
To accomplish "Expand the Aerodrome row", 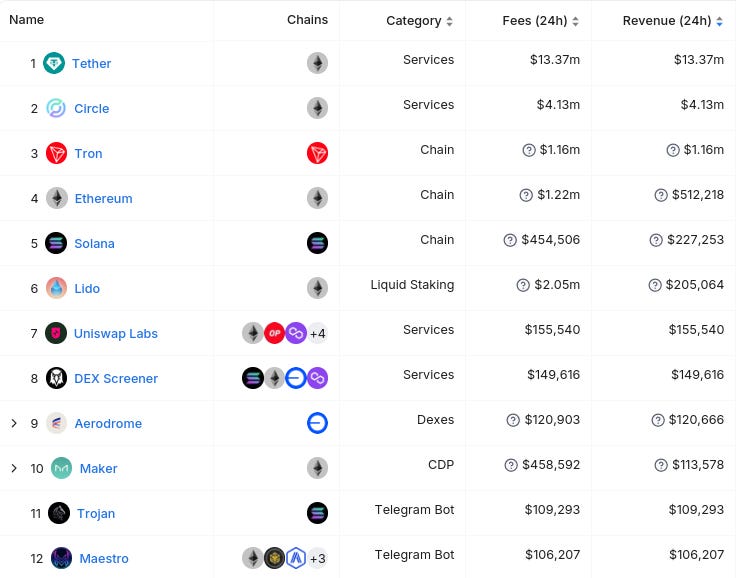I will click(x=14, y=423).
